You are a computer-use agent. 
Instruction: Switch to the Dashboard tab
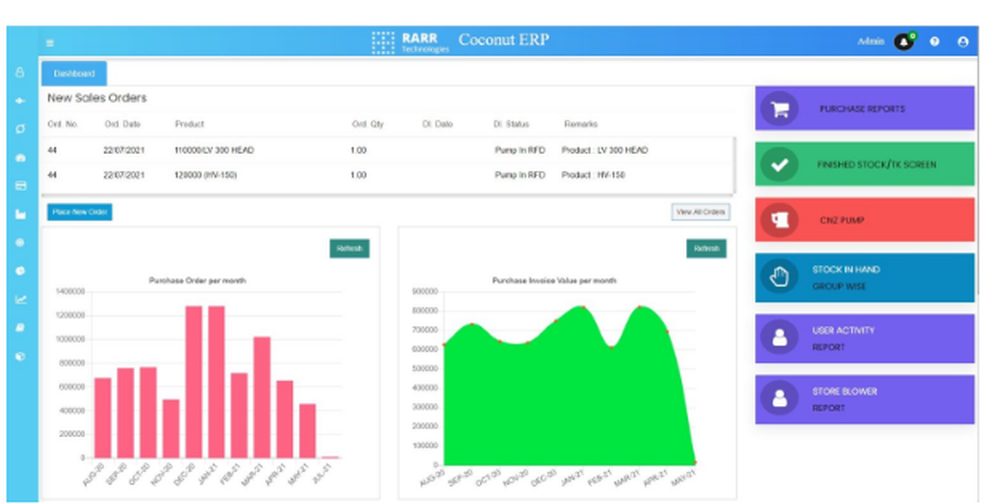pyautogui.click(x=74, y=74)
